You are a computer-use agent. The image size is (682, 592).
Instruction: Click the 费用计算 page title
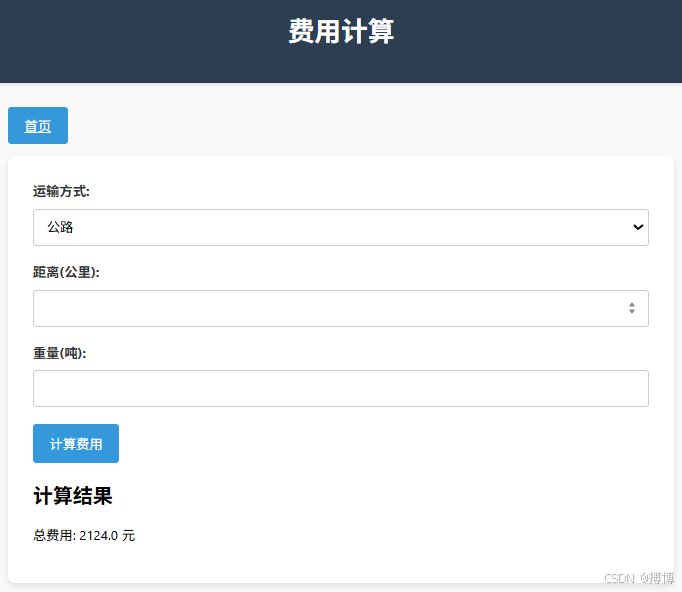click(x=341, y=31)
